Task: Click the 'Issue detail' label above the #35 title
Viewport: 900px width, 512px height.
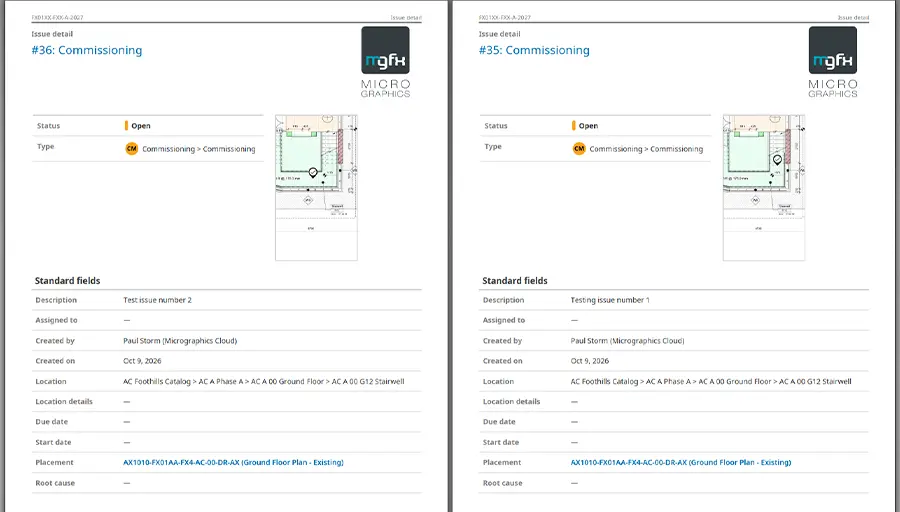Action: 500,34
